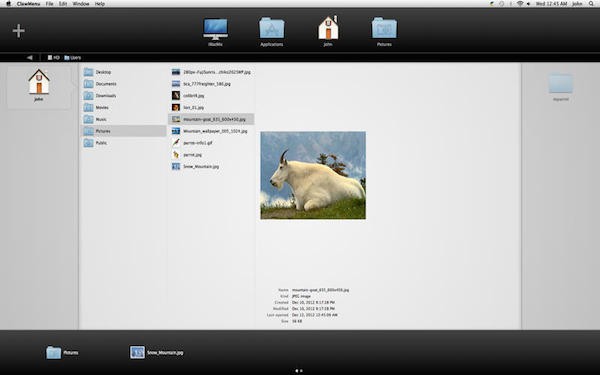Open the Help menu

99,4
